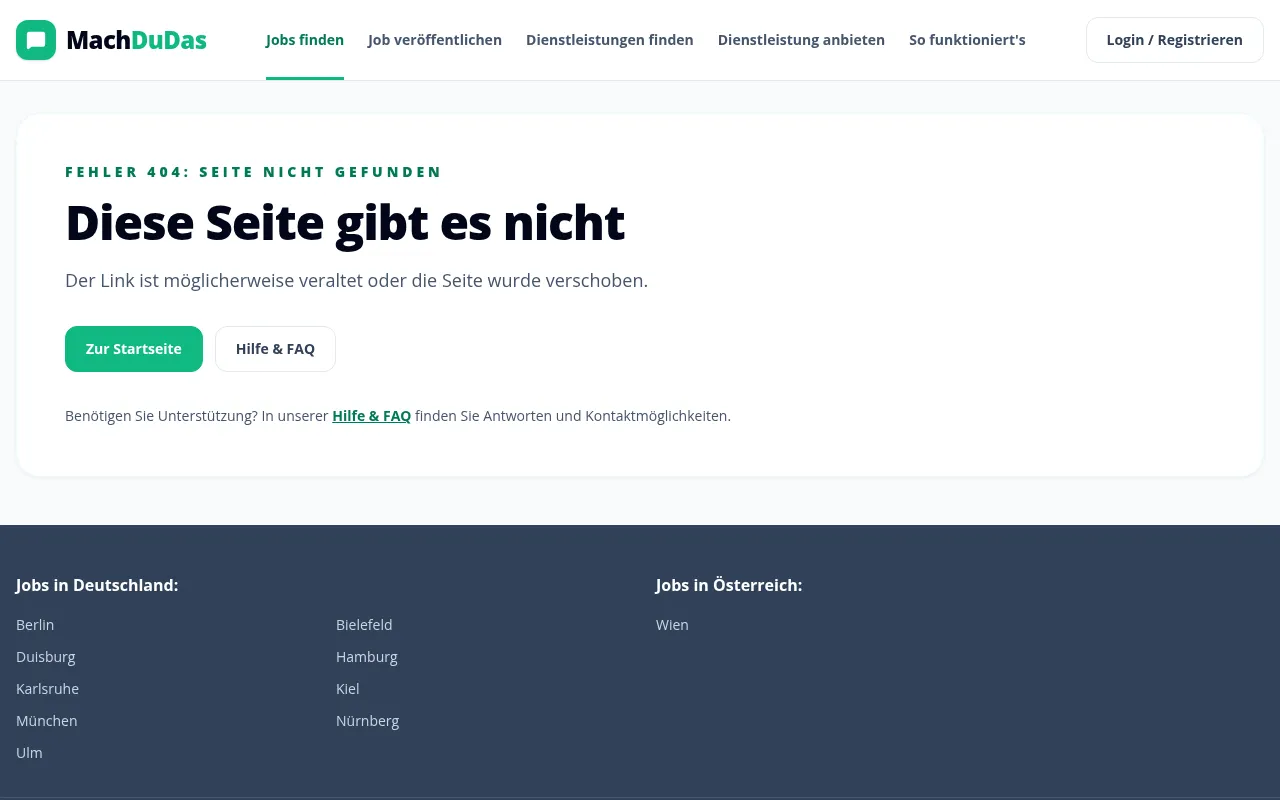Open jobs in Nürnberg
Image resolution: width=1280 pixels, height=800 pixels.
coord(368,721)
